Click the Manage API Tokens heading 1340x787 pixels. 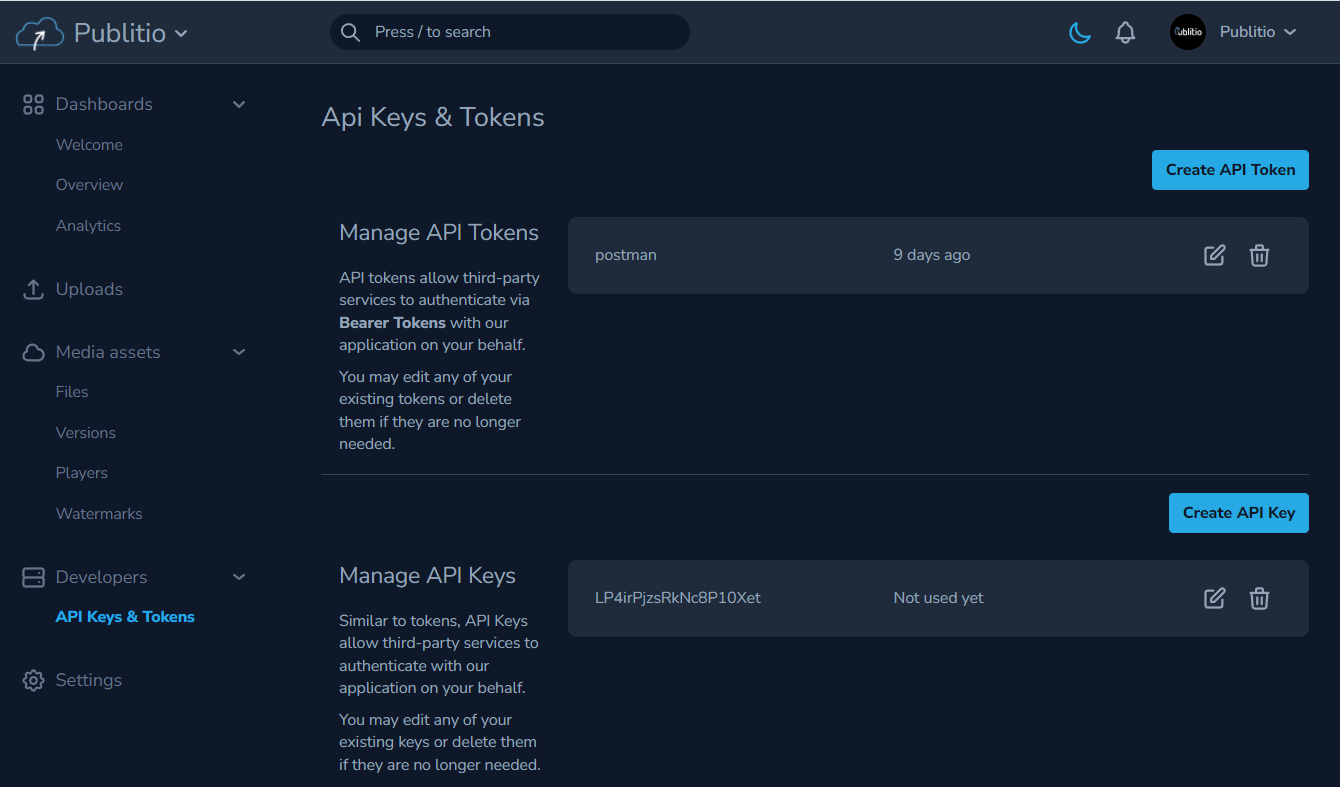click(439, 233)
